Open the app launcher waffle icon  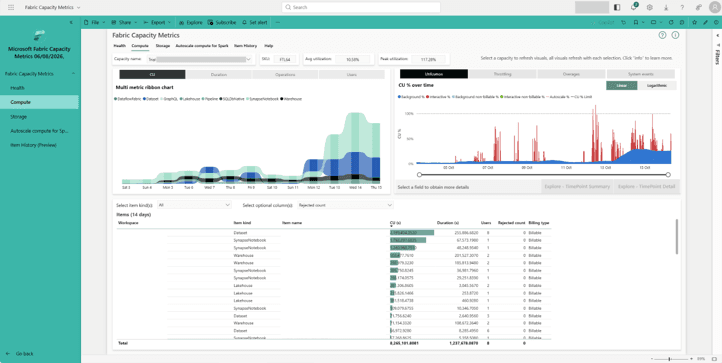click(11, 7)
